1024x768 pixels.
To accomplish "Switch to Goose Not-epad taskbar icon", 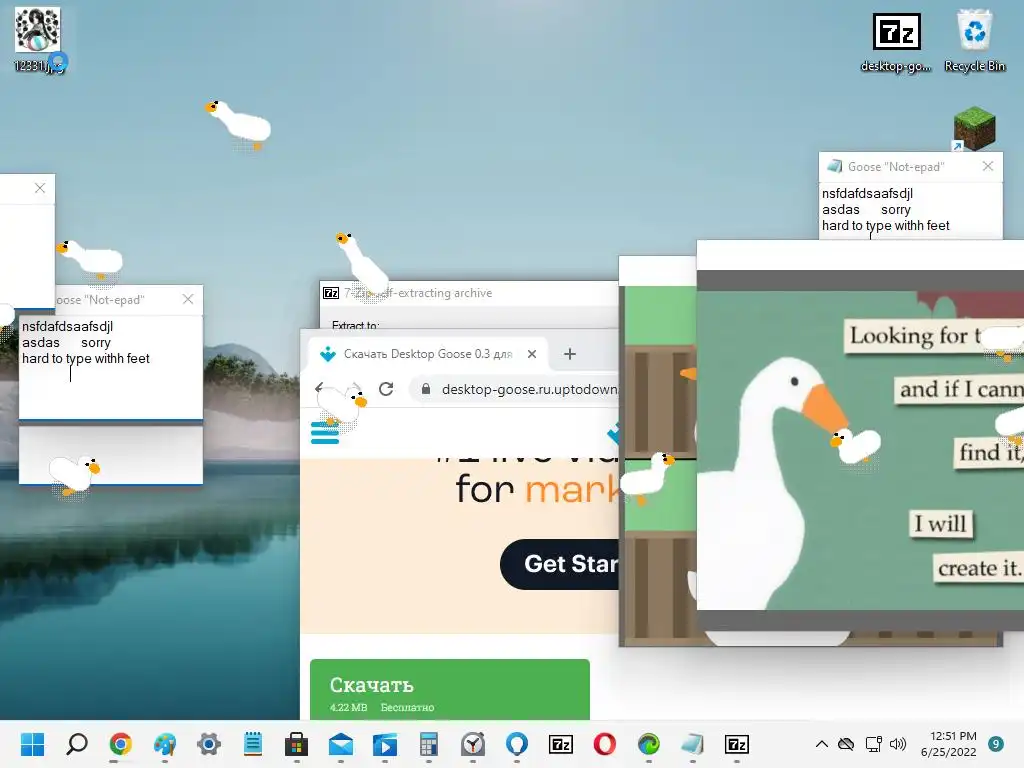I will click(693, 744).
